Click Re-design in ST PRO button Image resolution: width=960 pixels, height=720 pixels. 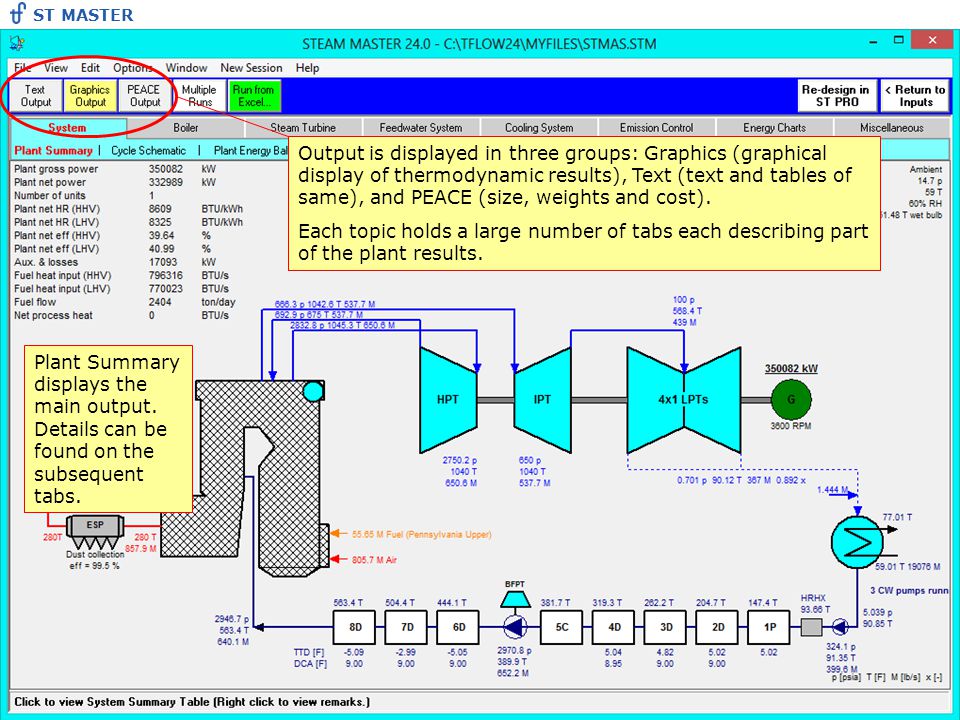tap(836, 96)
